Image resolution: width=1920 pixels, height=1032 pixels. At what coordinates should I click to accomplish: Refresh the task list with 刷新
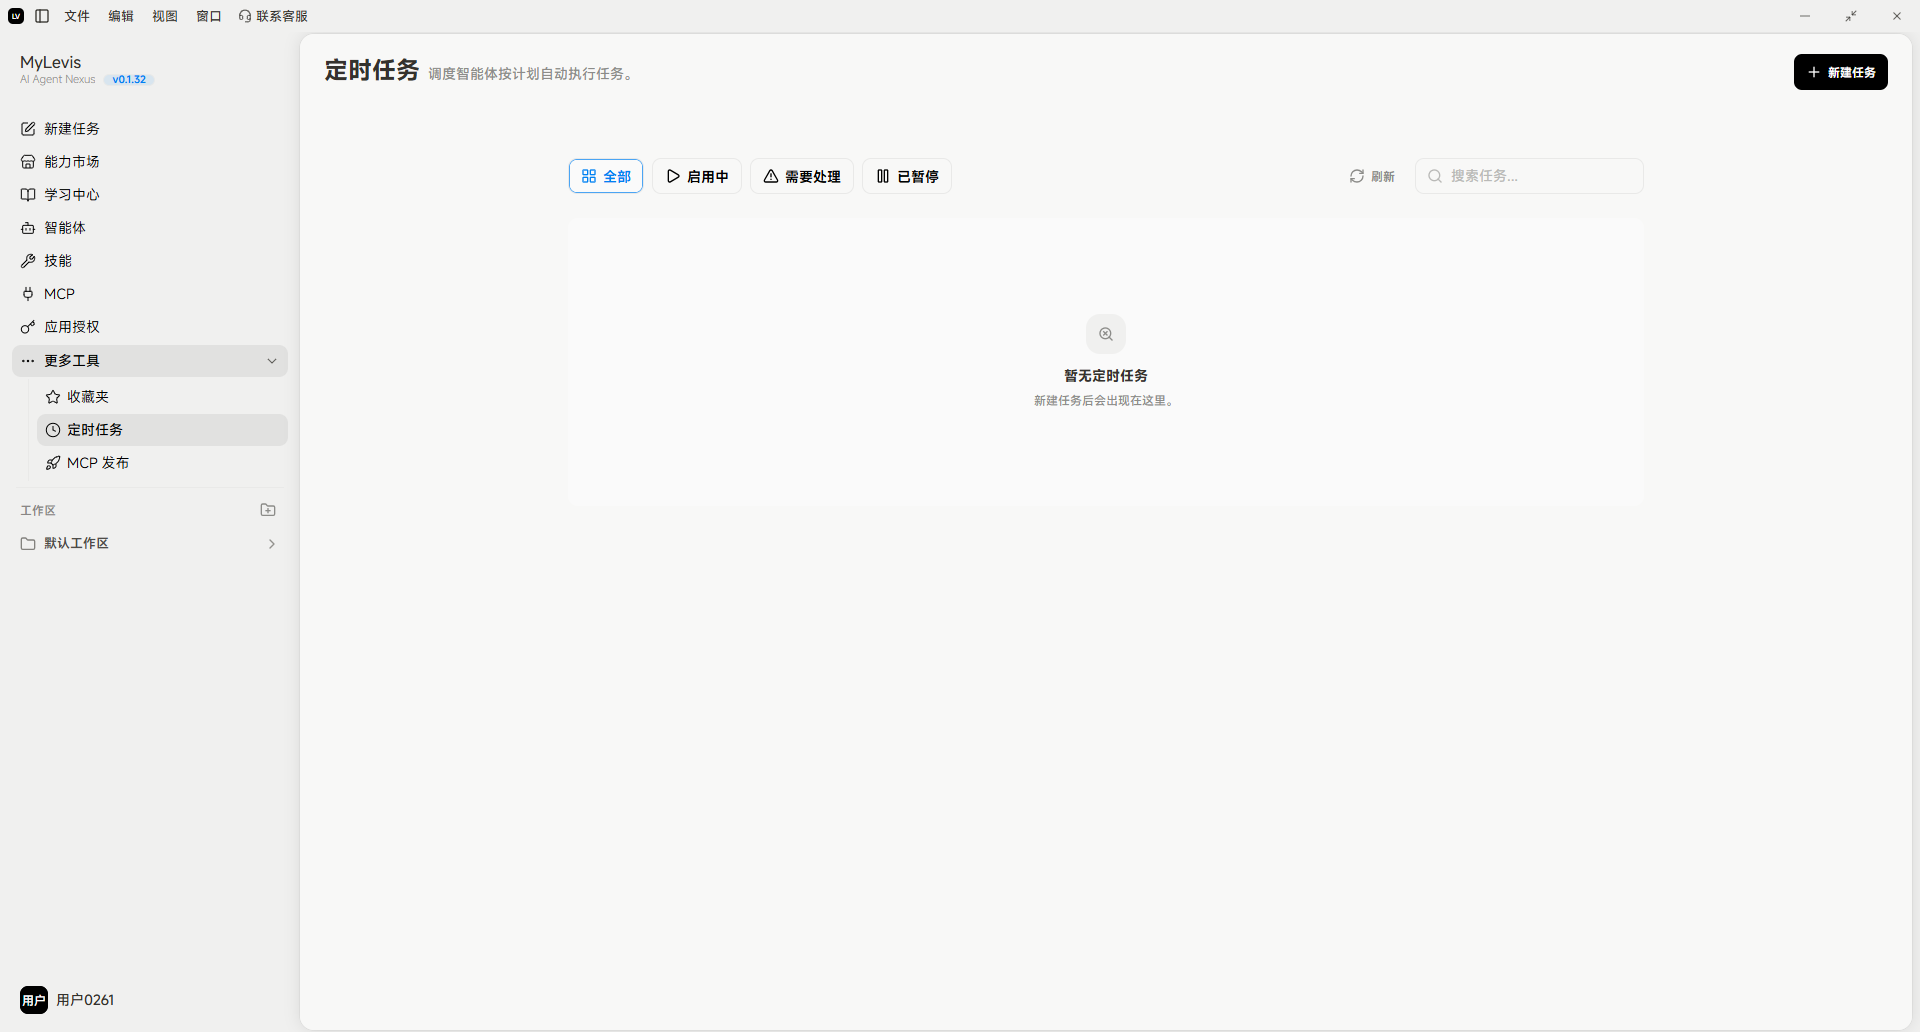[x=1372, y=176]
